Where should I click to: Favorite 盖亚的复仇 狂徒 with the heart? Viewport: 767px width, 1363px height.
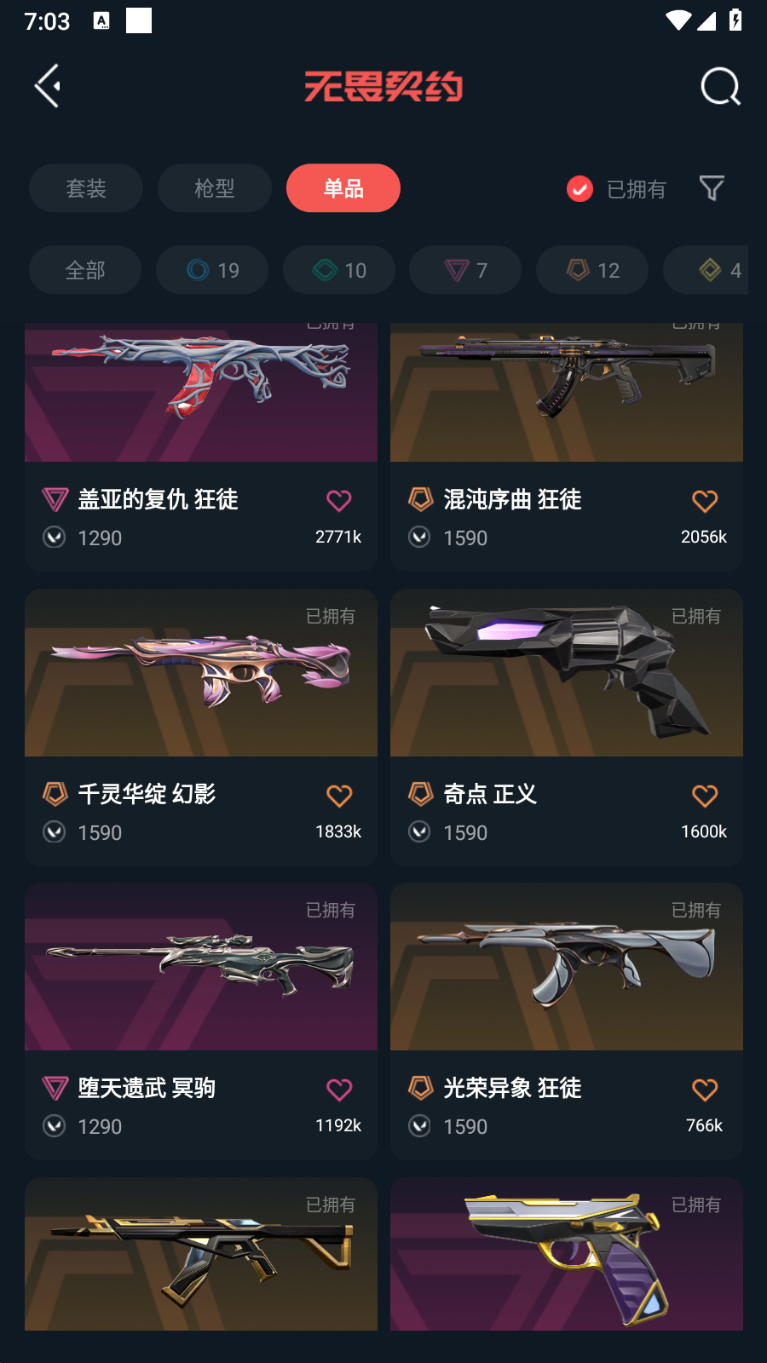coord(339,500)
